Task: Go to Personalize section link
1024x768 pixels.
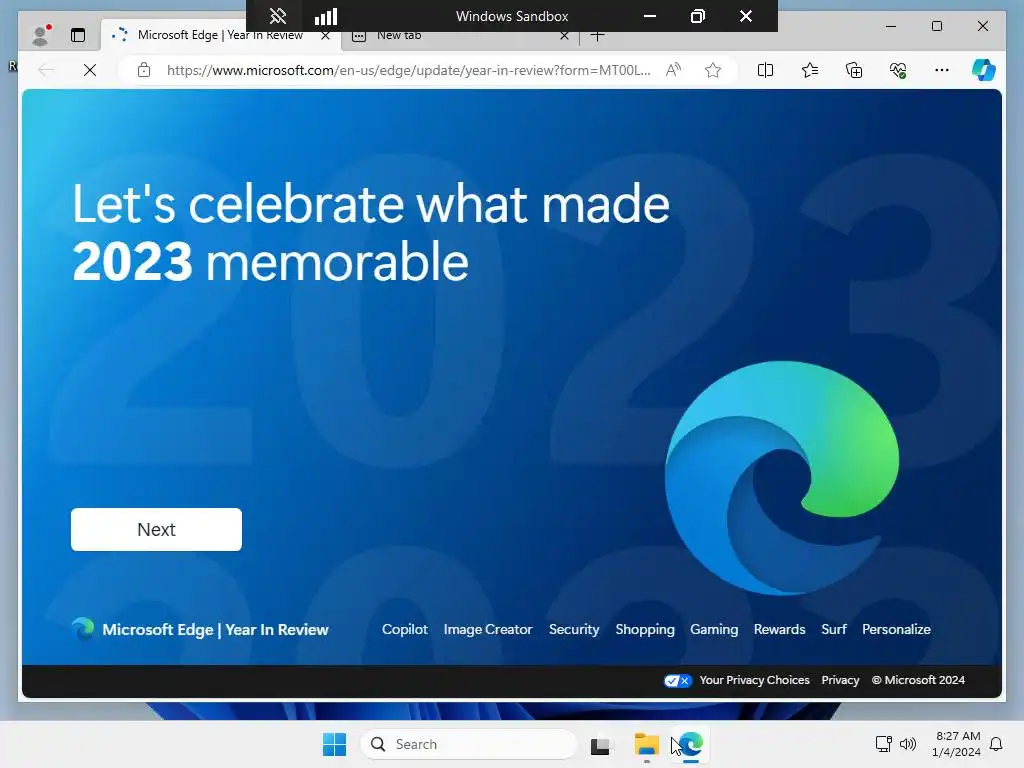Action: pyautogui.click(x=897, y=630)
